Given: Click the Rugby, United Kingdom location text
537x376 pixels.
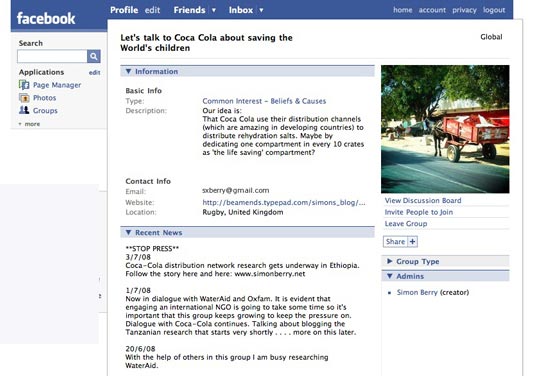Looking at the screenshot, I should pyautogui.click(x=243, y=212).
